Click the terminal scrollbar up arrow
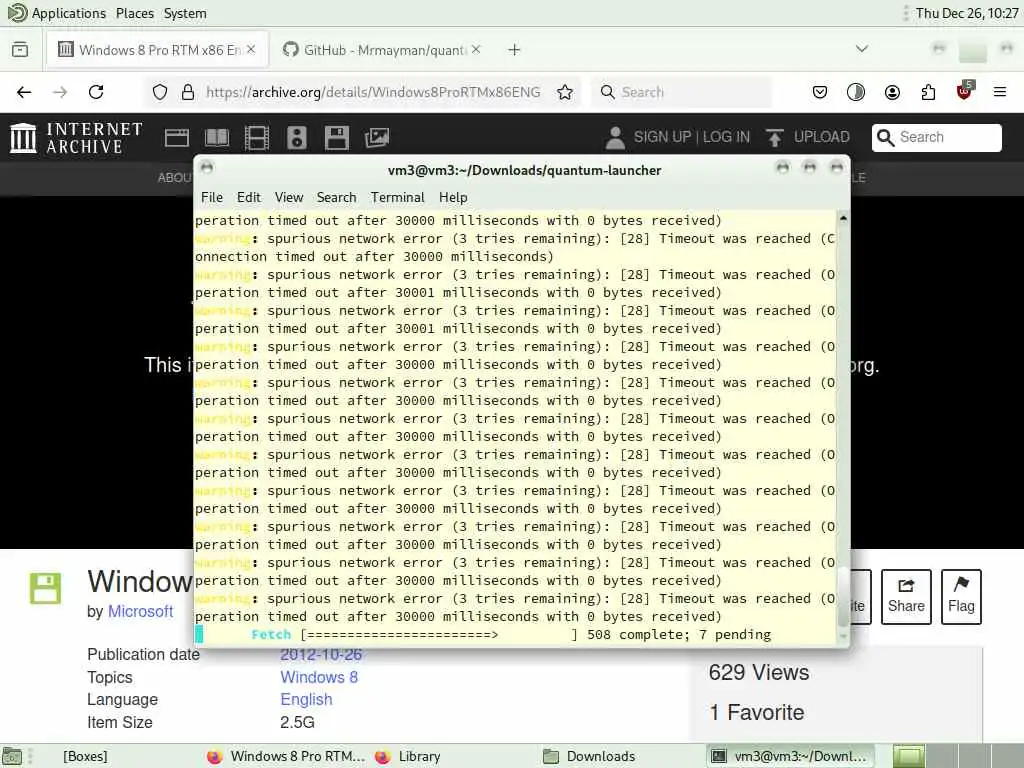This screenshot has height=768, width=1024. point(843,218)
